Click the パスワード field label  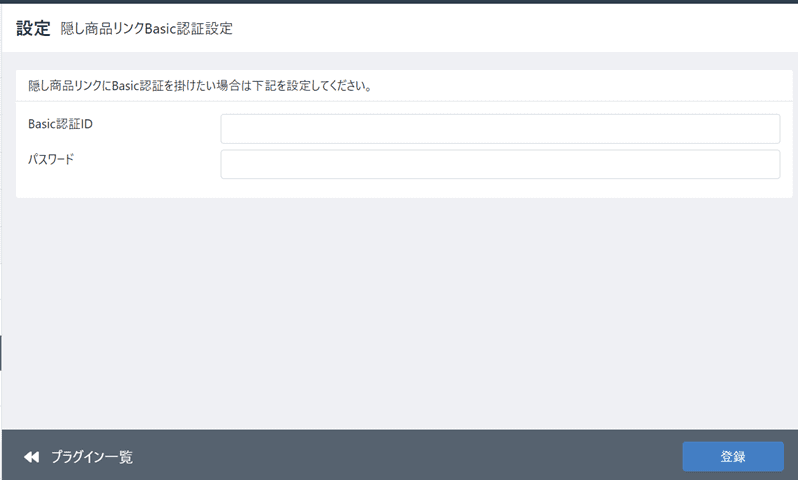pos(51,159)
